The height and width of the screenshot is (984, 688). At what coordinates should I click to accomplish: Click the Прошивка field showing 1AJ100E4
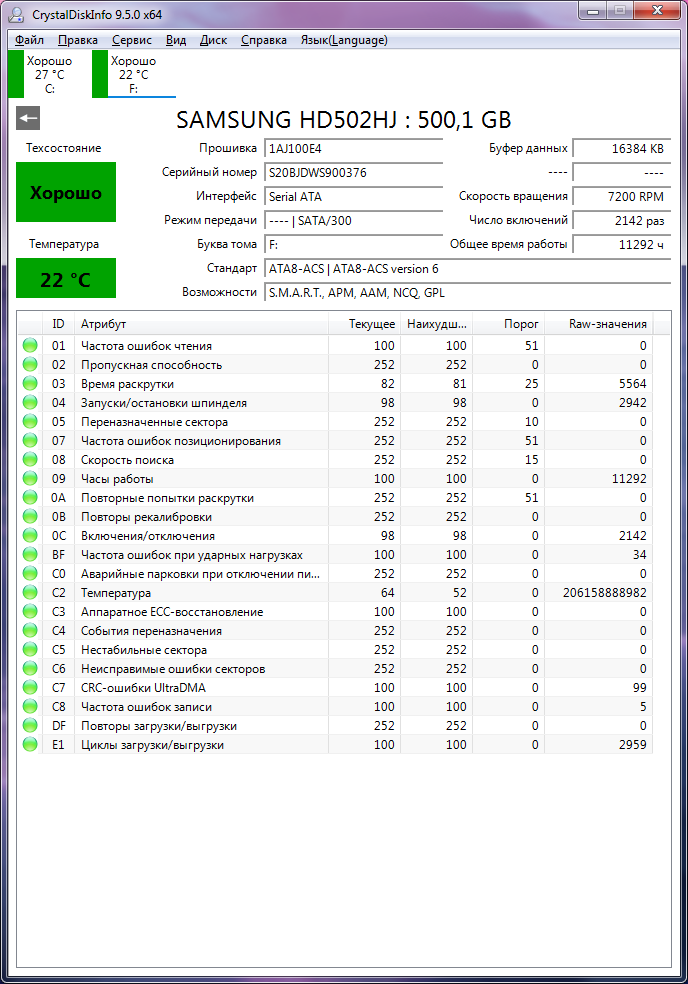pos(353,148)
